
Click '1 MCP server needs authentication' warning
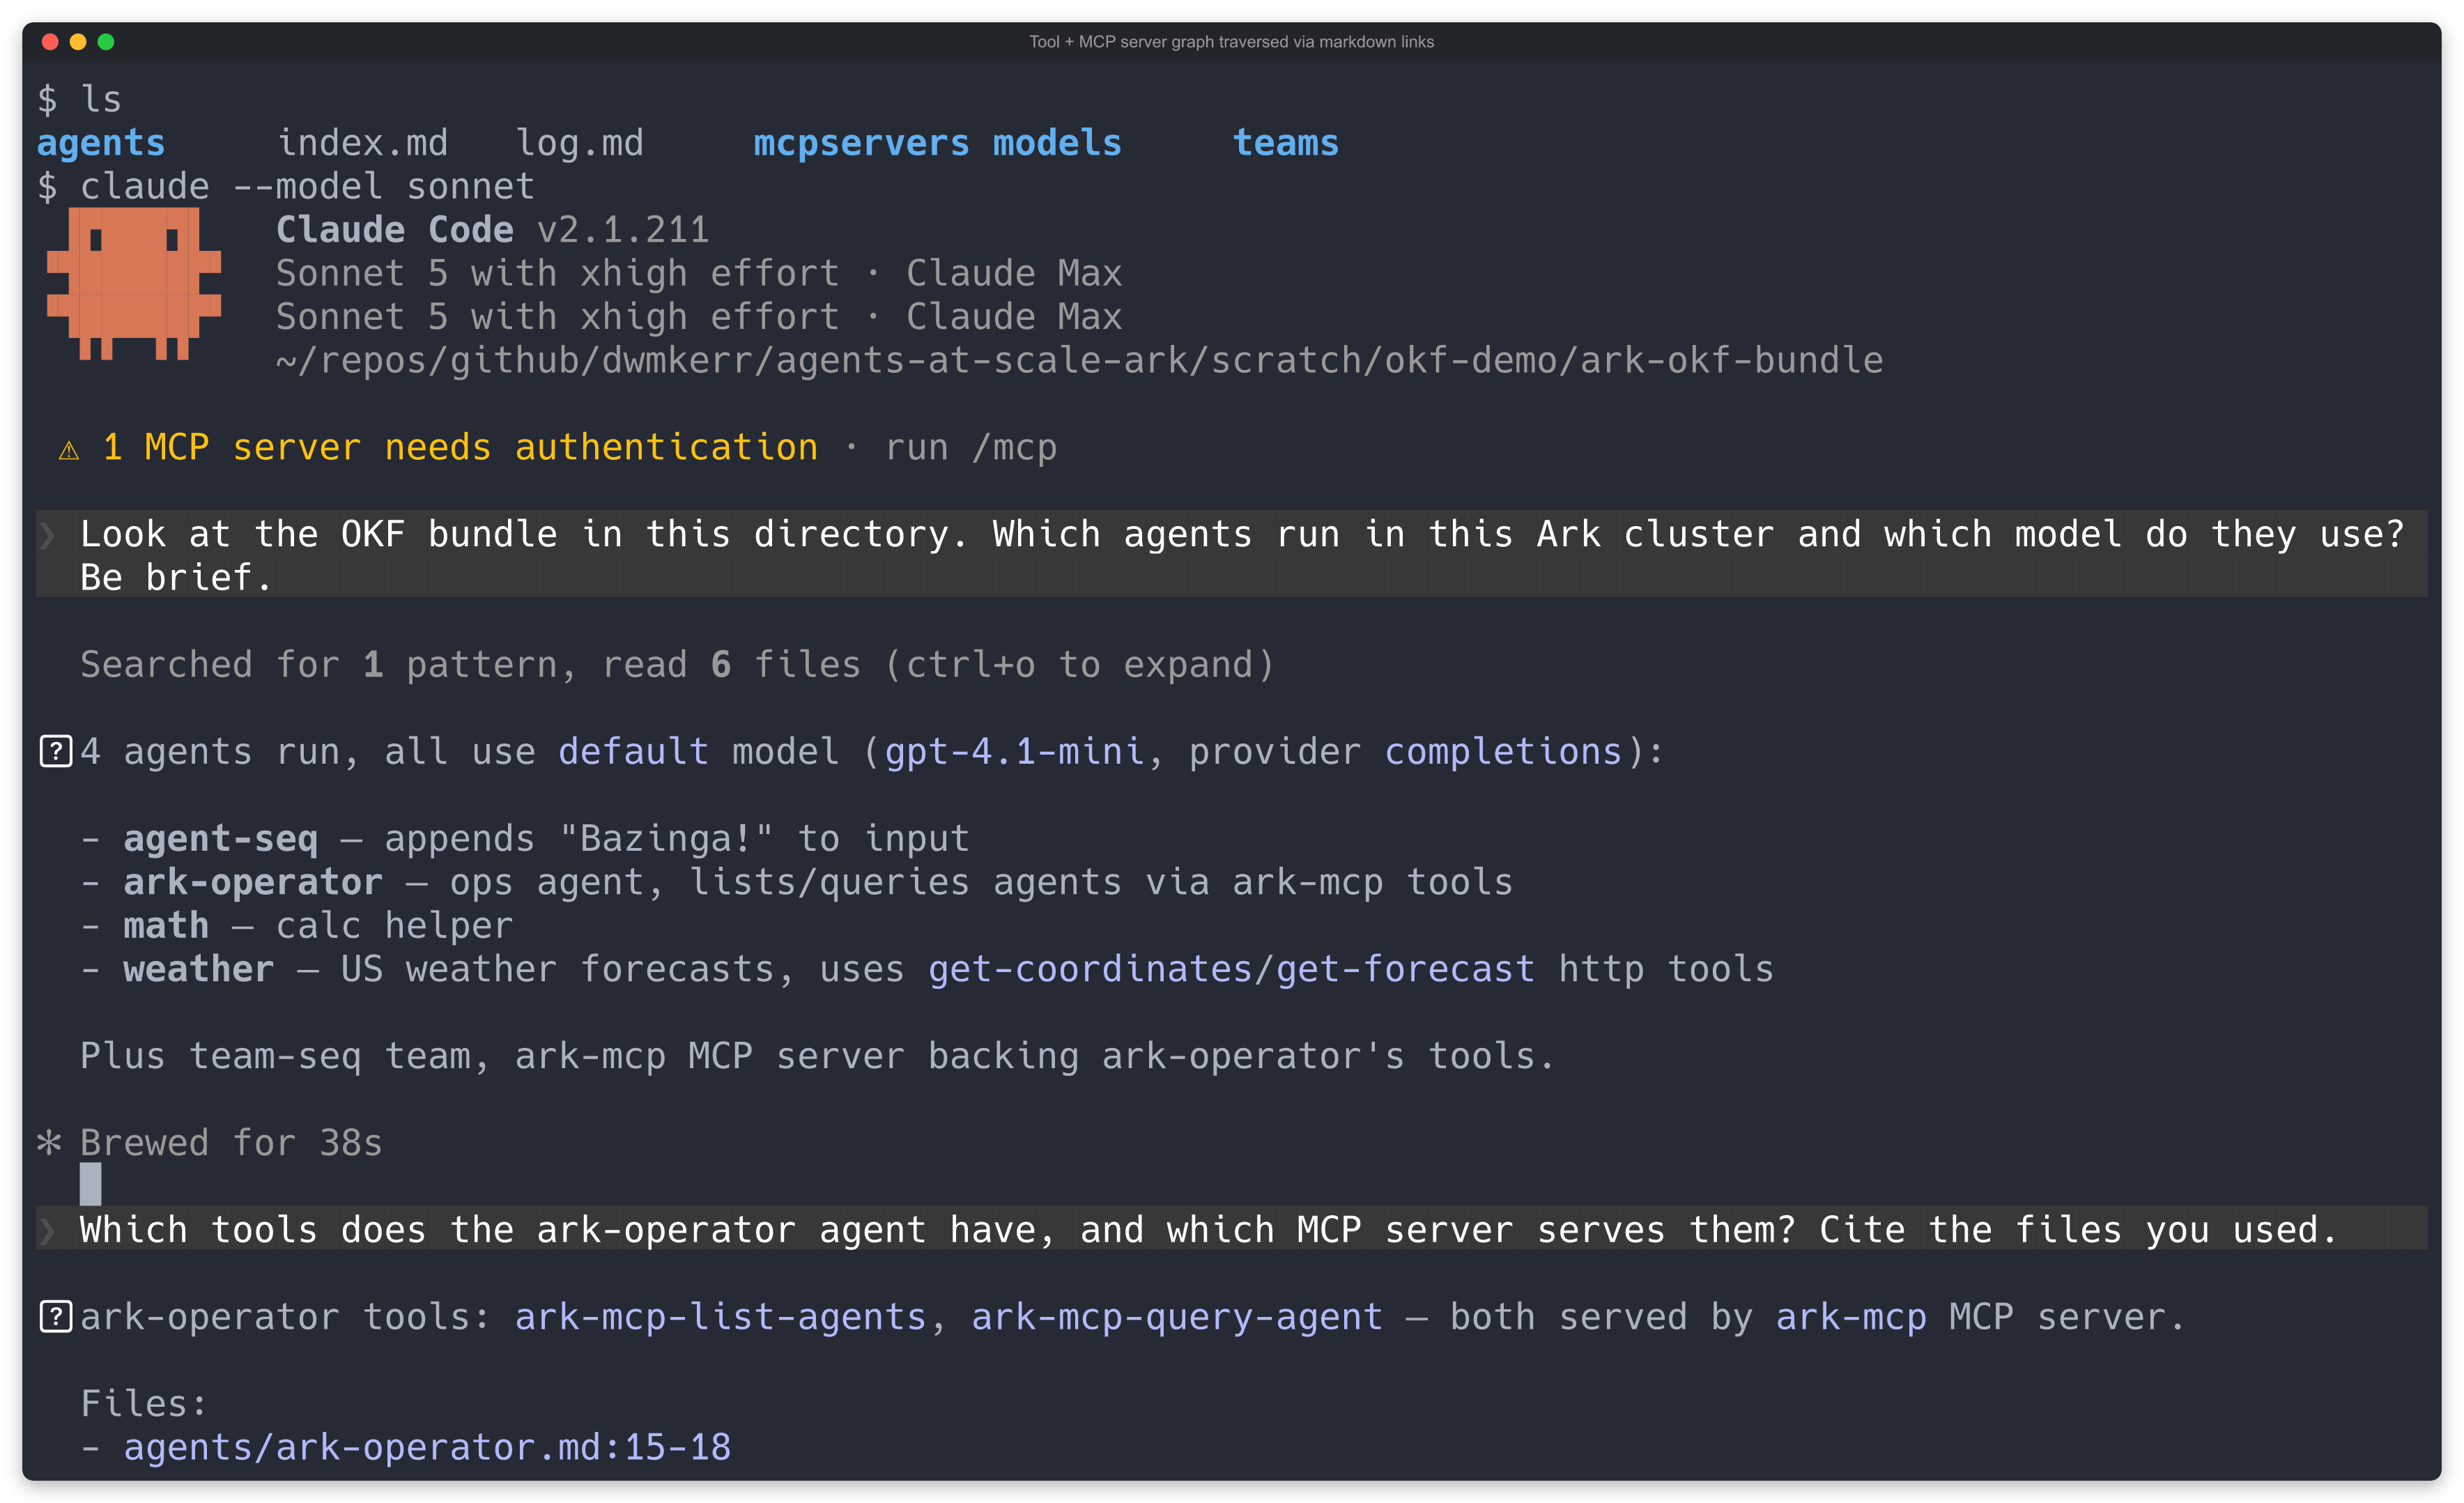coord(460,447)
